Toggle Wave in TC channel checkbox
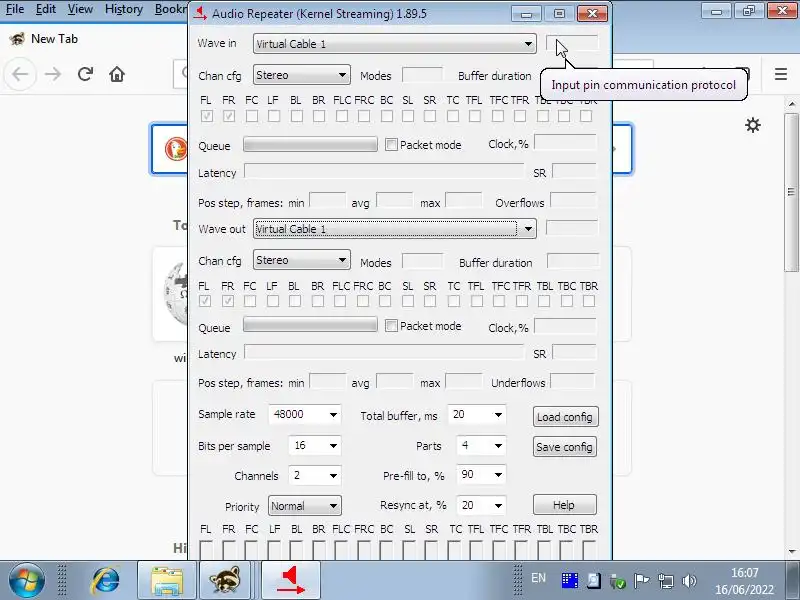 click(x=453, y=116)
